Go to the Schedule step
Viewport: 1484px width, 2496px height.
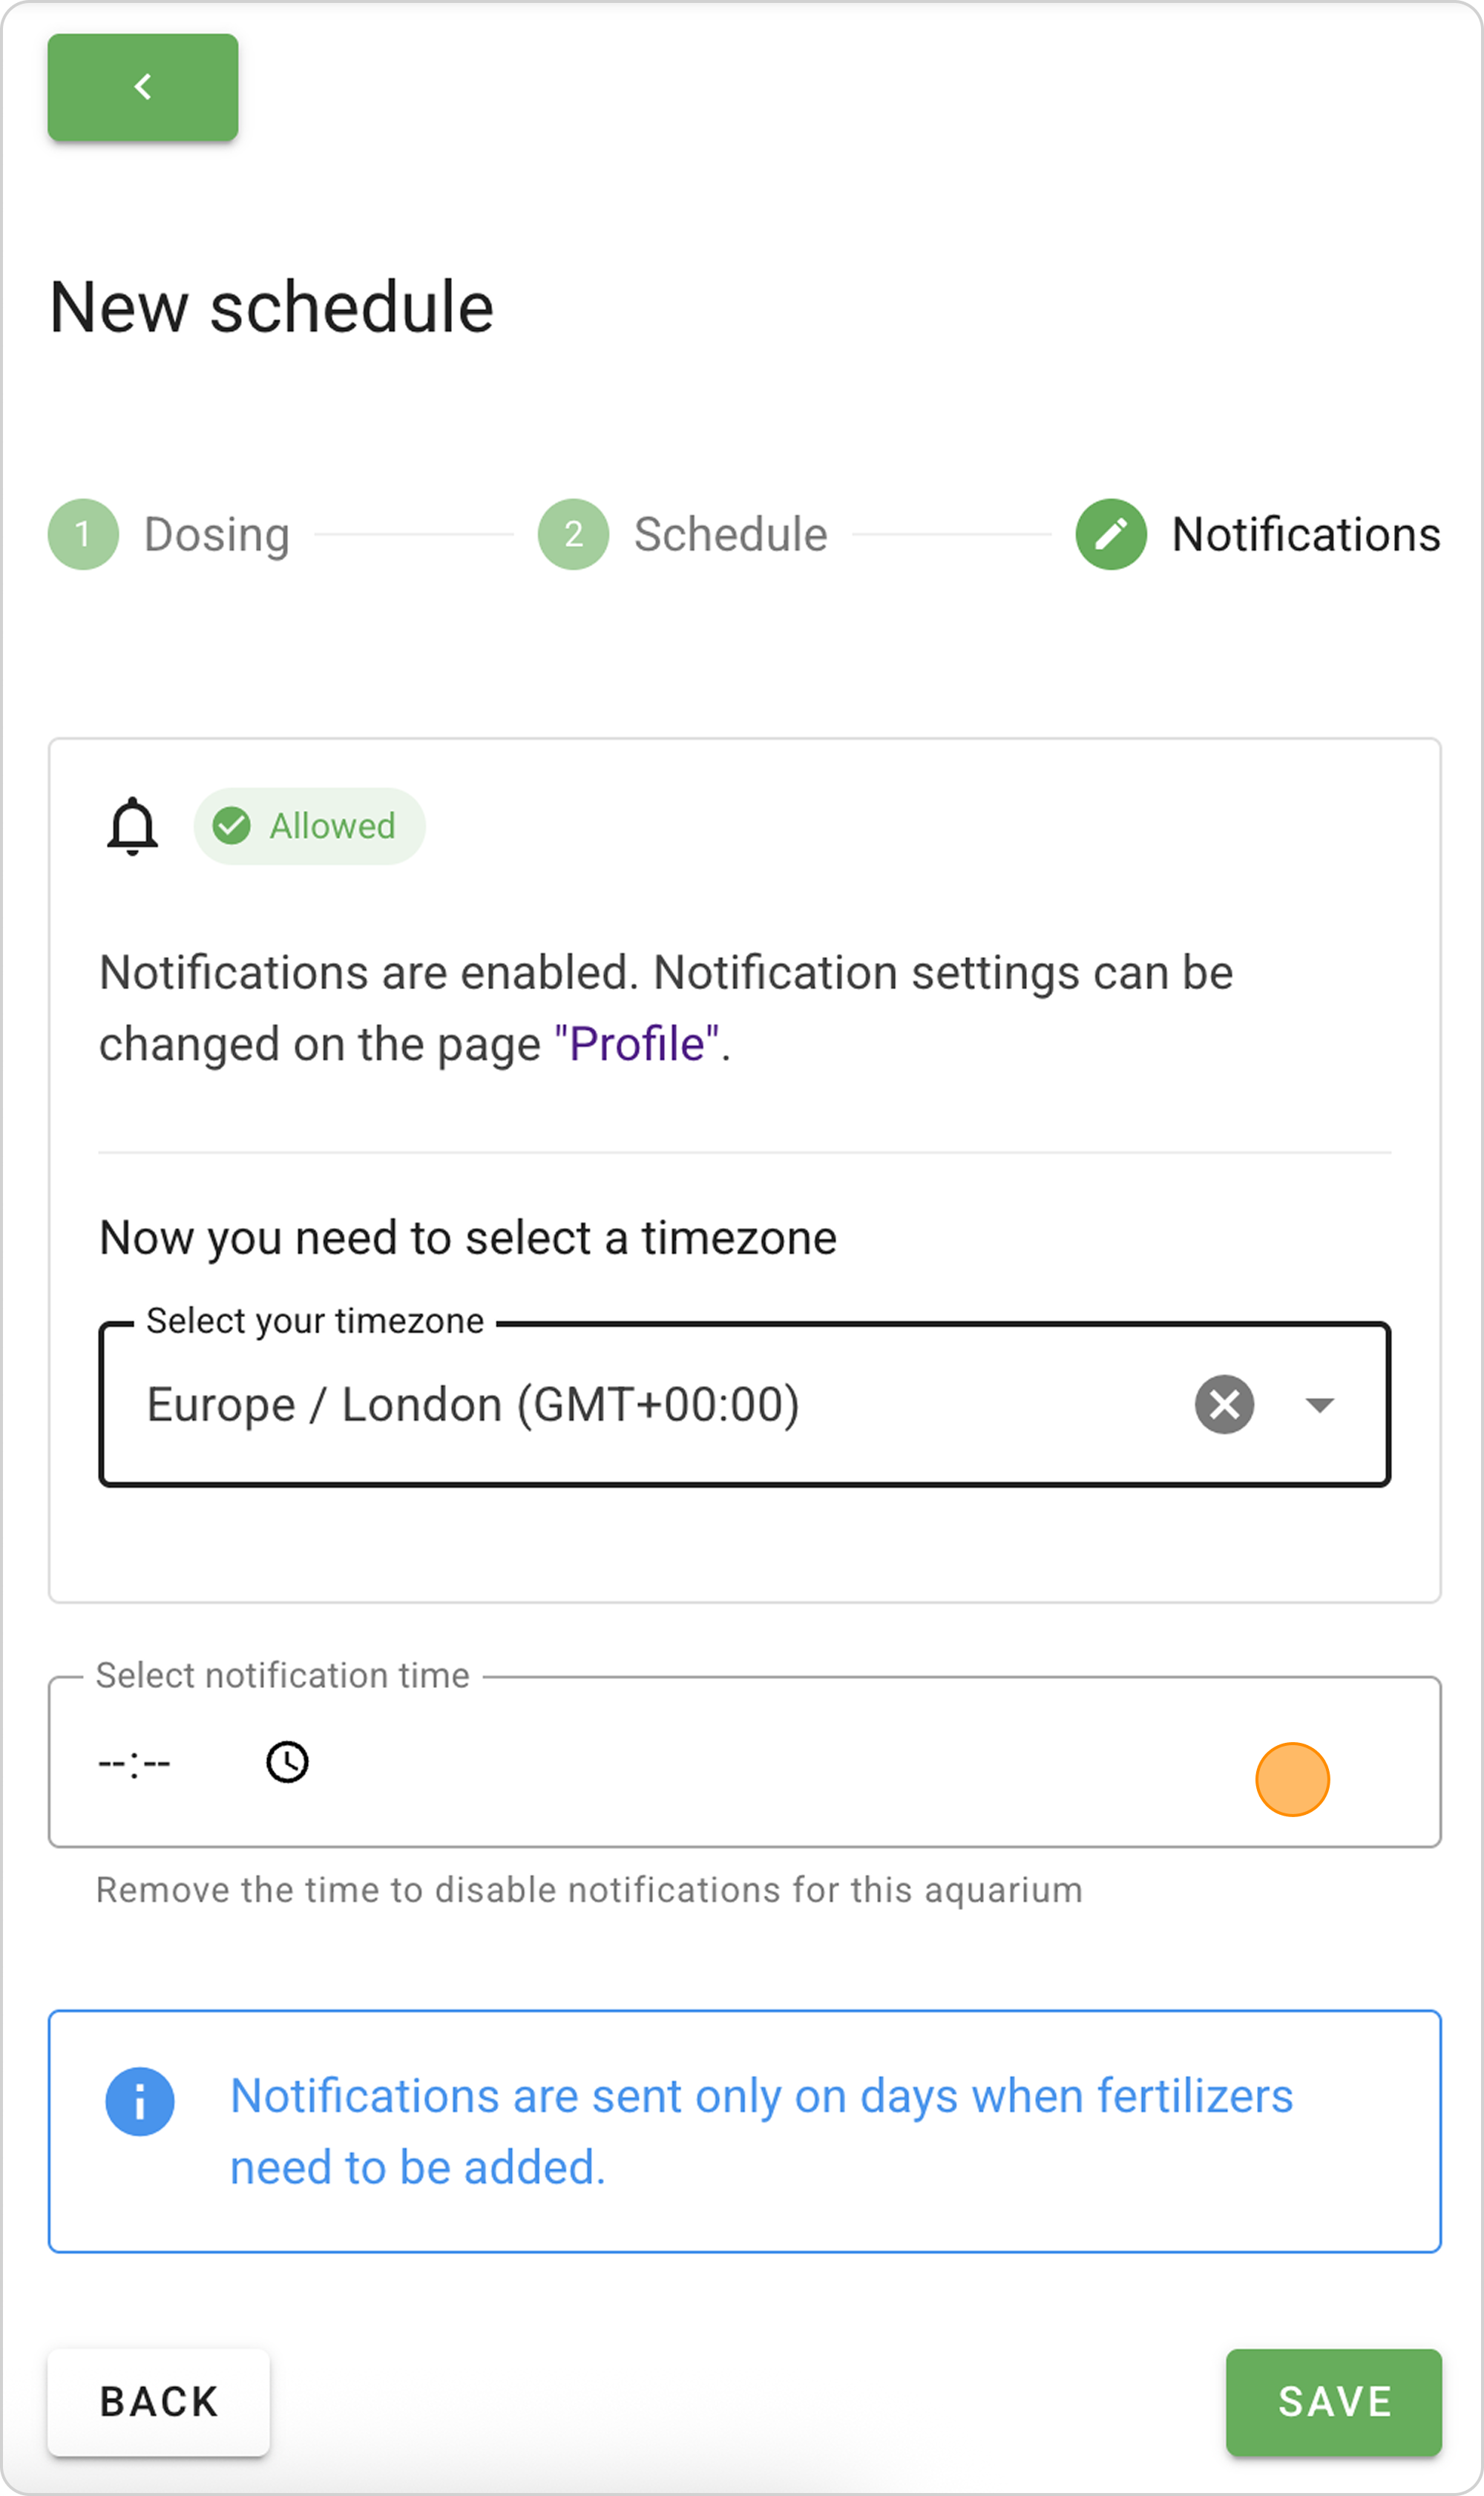[730, 534]
